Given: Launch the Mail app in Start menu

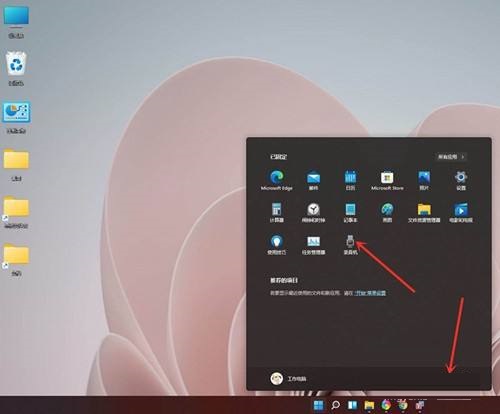Looking at the screenshot, I should pos(313,180).
